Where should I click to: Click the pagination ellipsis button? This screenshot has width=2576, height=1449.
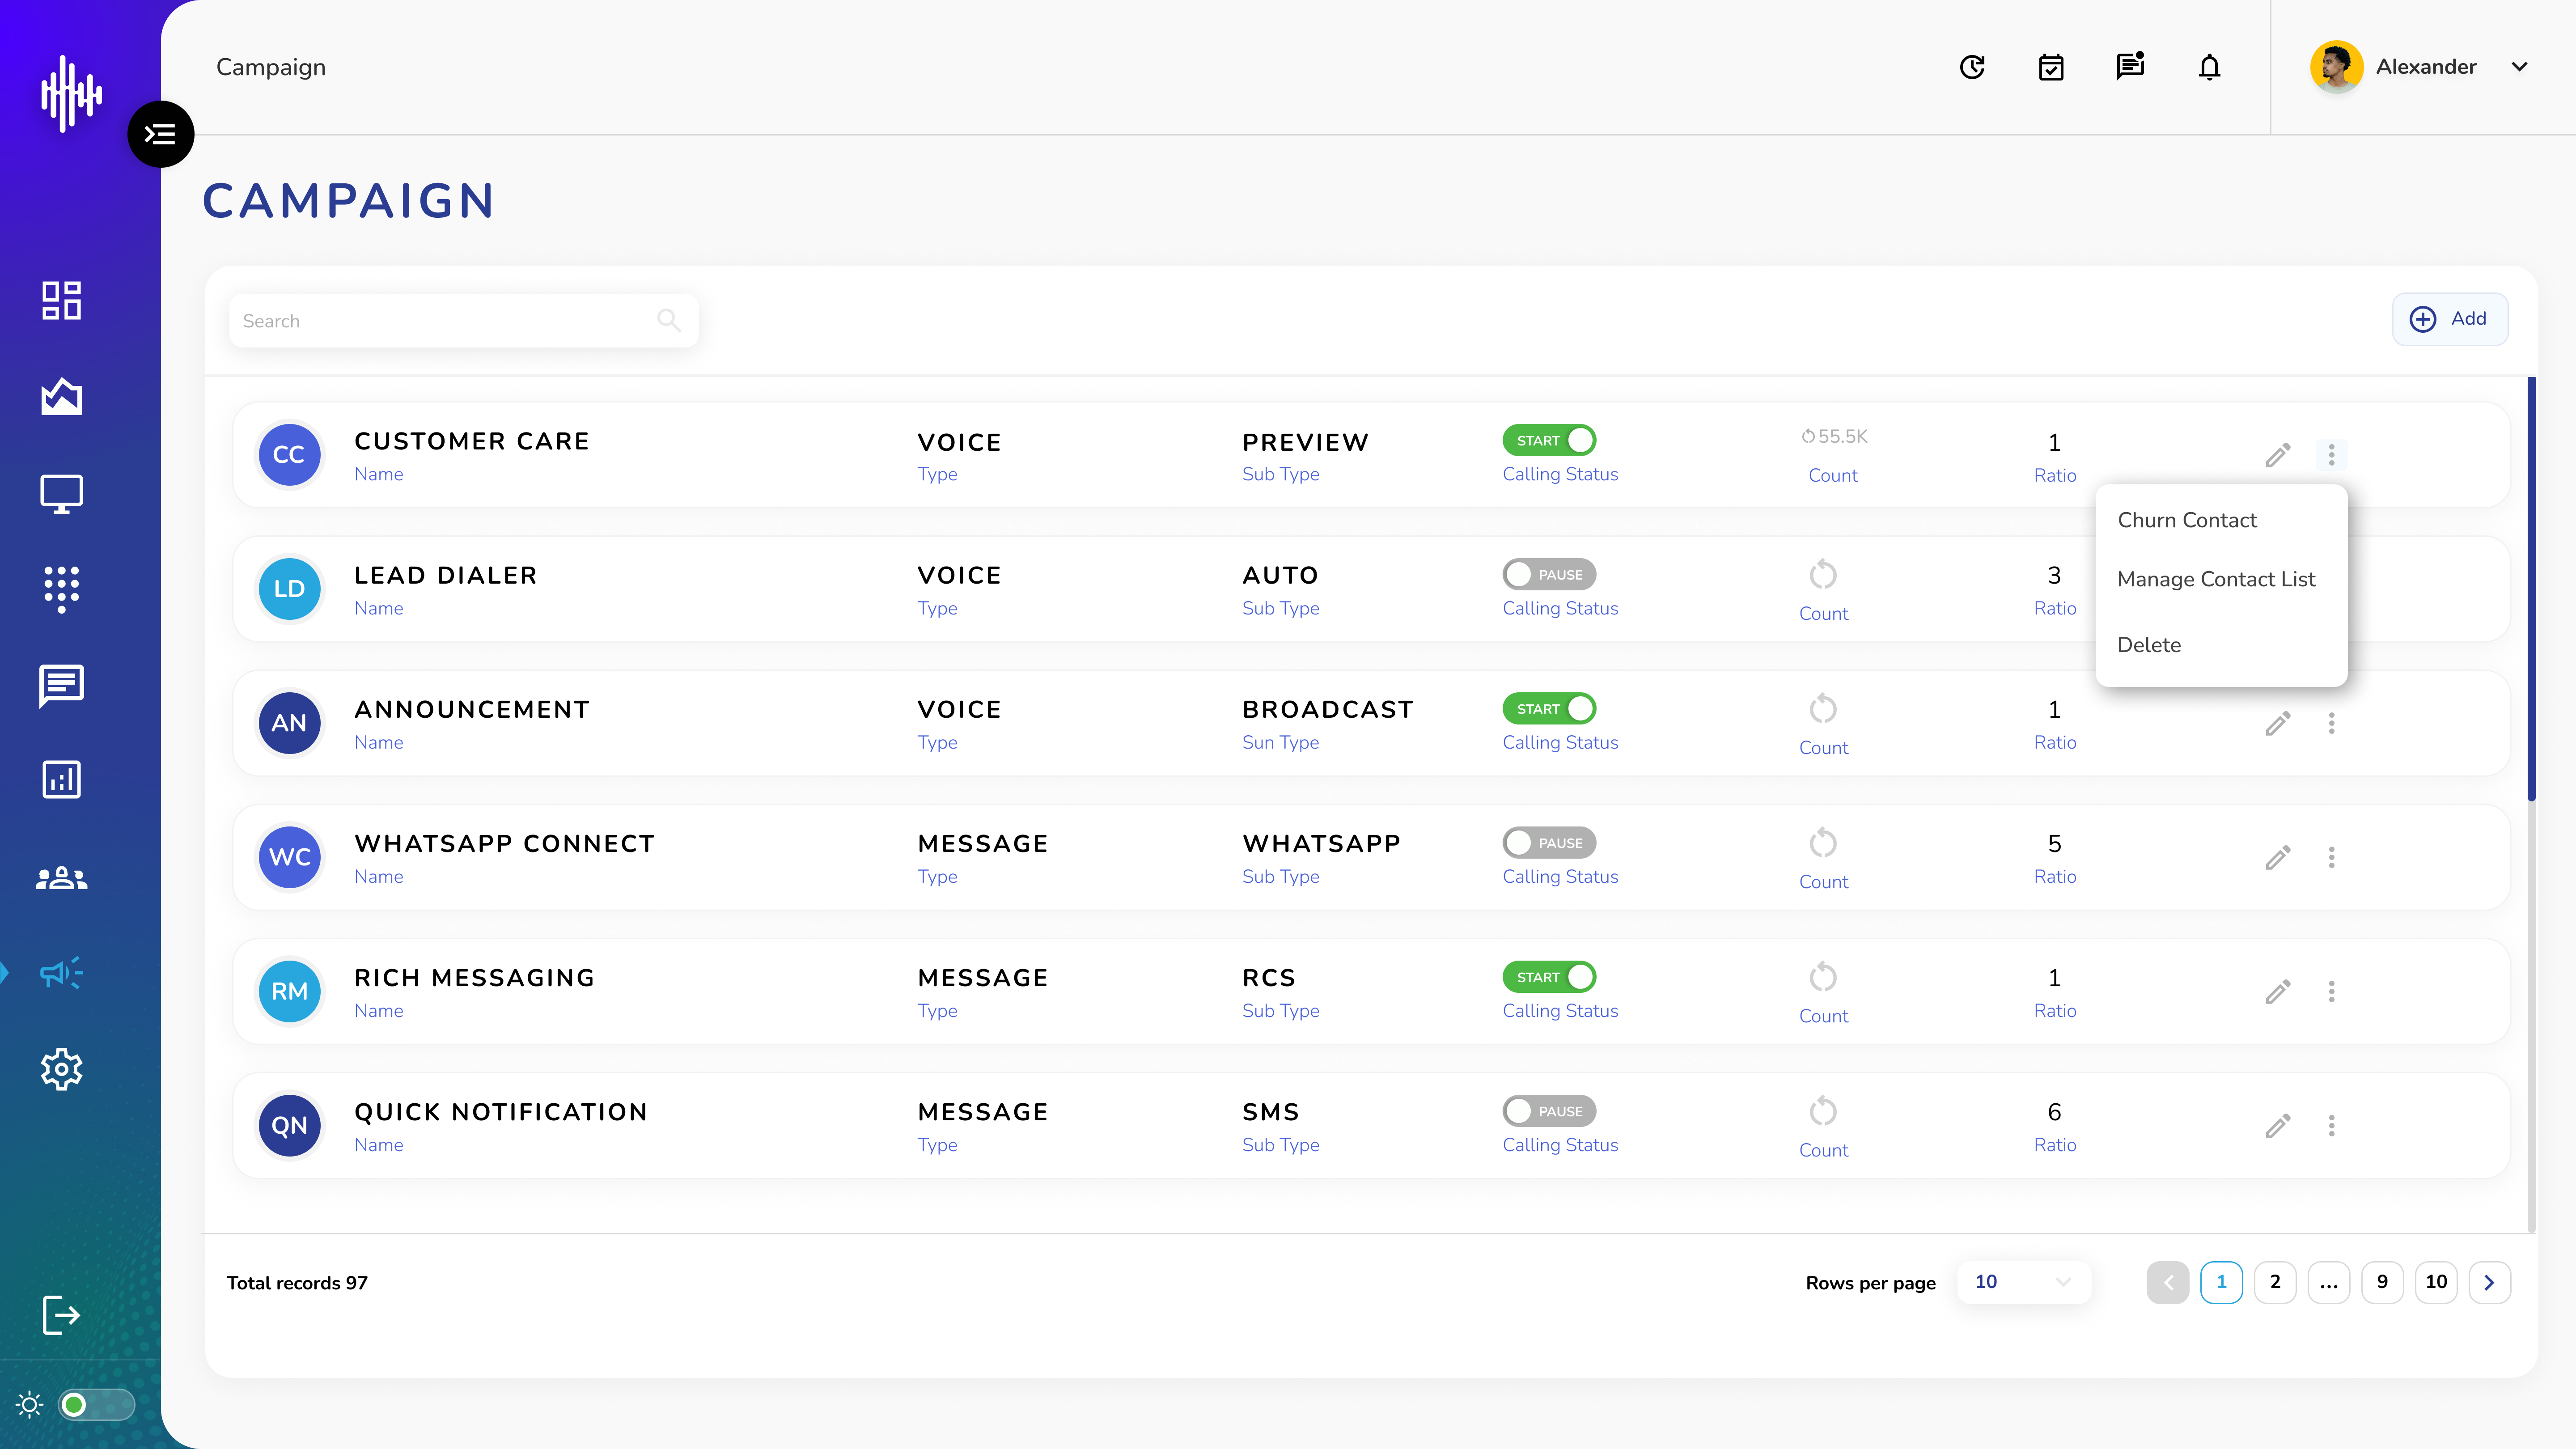point(2329,1282)
